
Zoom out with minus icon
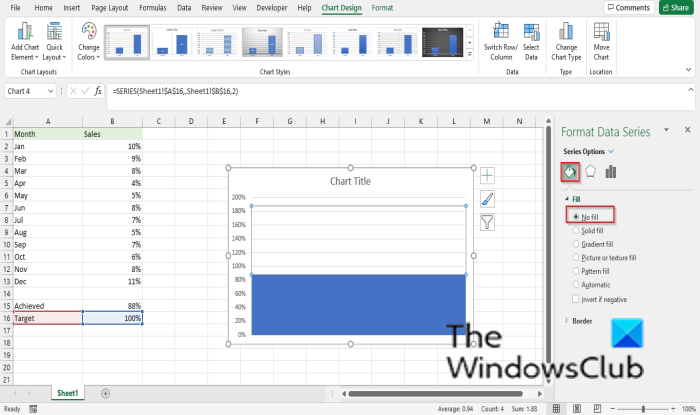pyautogui.click(x=613, y=409)
